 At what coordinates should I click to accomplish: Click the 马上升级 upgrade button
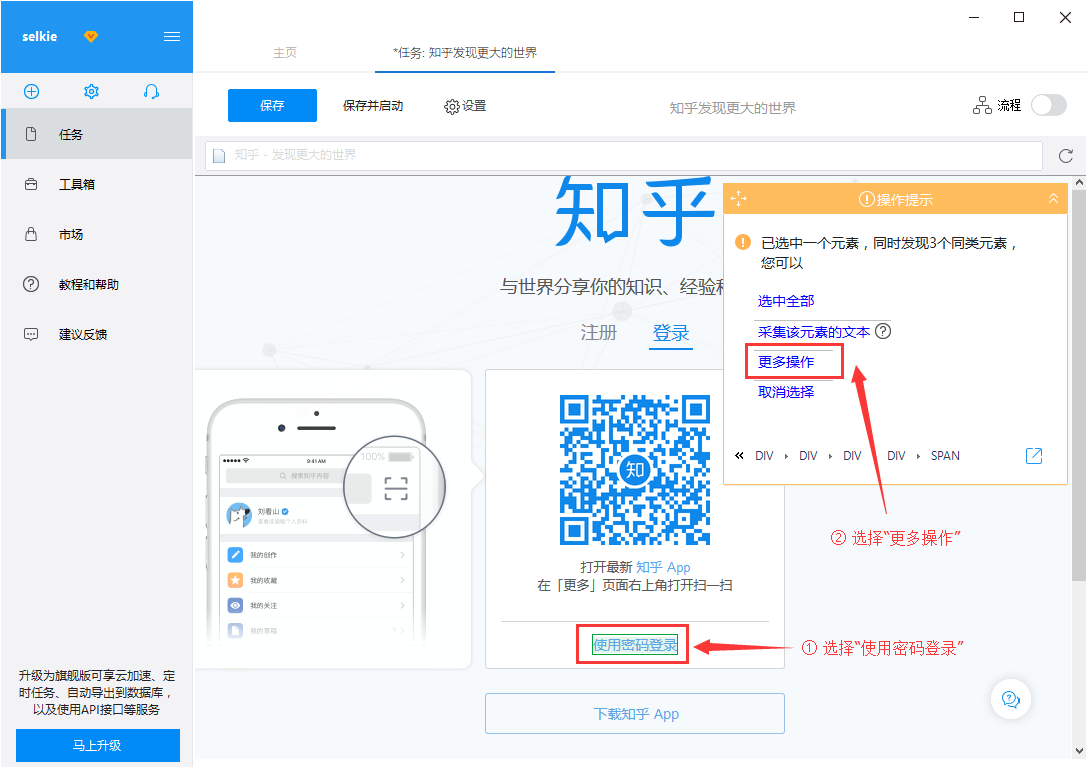tap(98, 745)
